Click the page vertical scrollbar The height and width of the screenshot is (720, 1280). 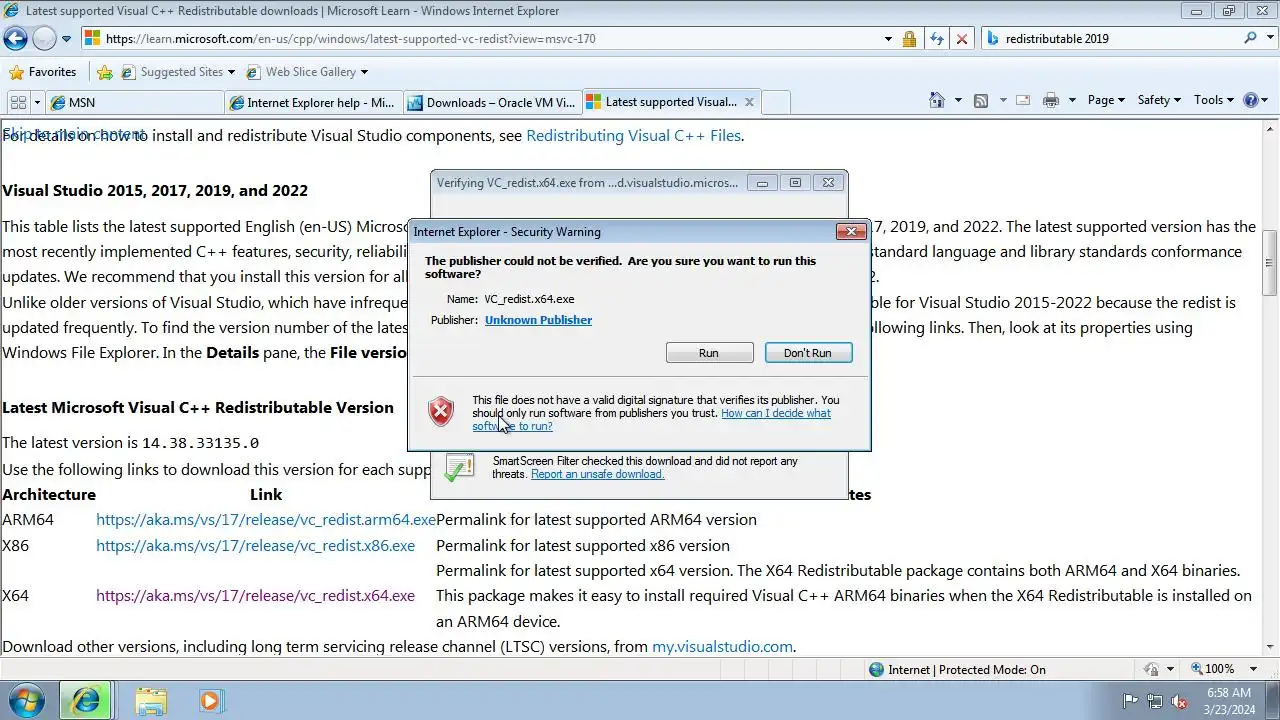(1270, 390)
